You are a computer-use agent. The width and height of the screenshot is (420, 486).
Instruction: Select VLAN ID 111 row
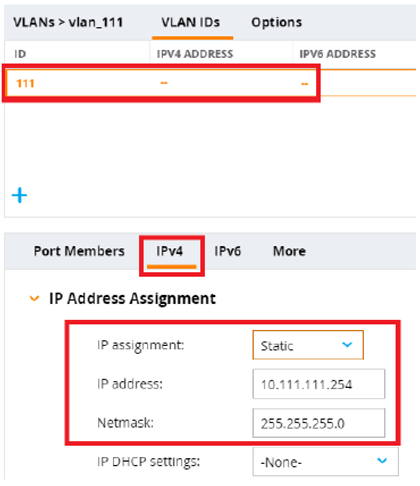pyautogui.click(x=211, y=83)
